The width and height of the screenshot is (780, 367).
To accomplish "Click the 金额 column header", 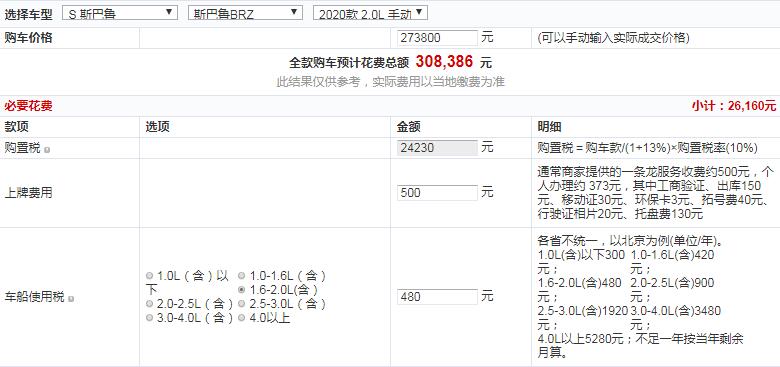I will pyautogui.click(x=408, y=127).
